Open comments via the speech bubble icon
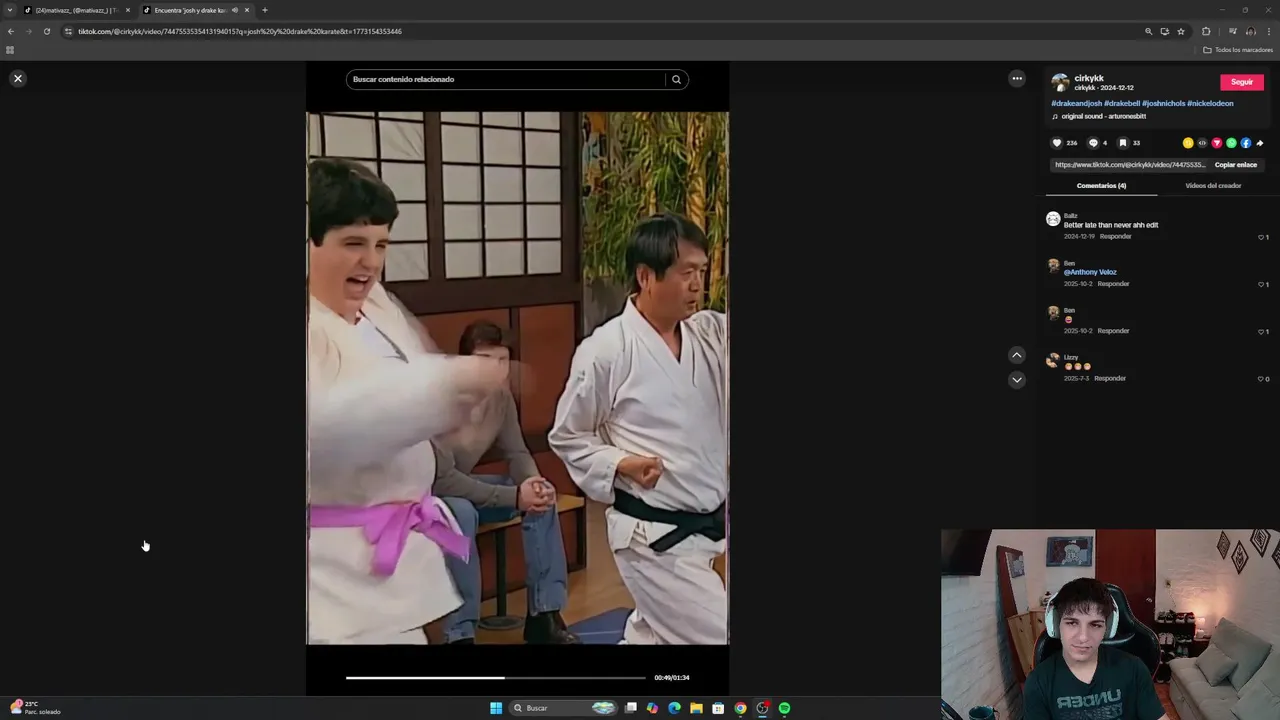The width and height of the screenshot is (1280, 720). click(1093, 143)
